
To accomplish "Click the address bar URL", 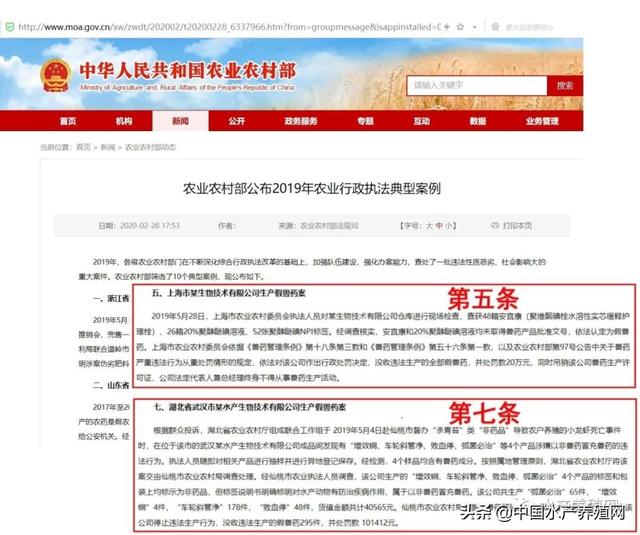I will coord(230,27).
